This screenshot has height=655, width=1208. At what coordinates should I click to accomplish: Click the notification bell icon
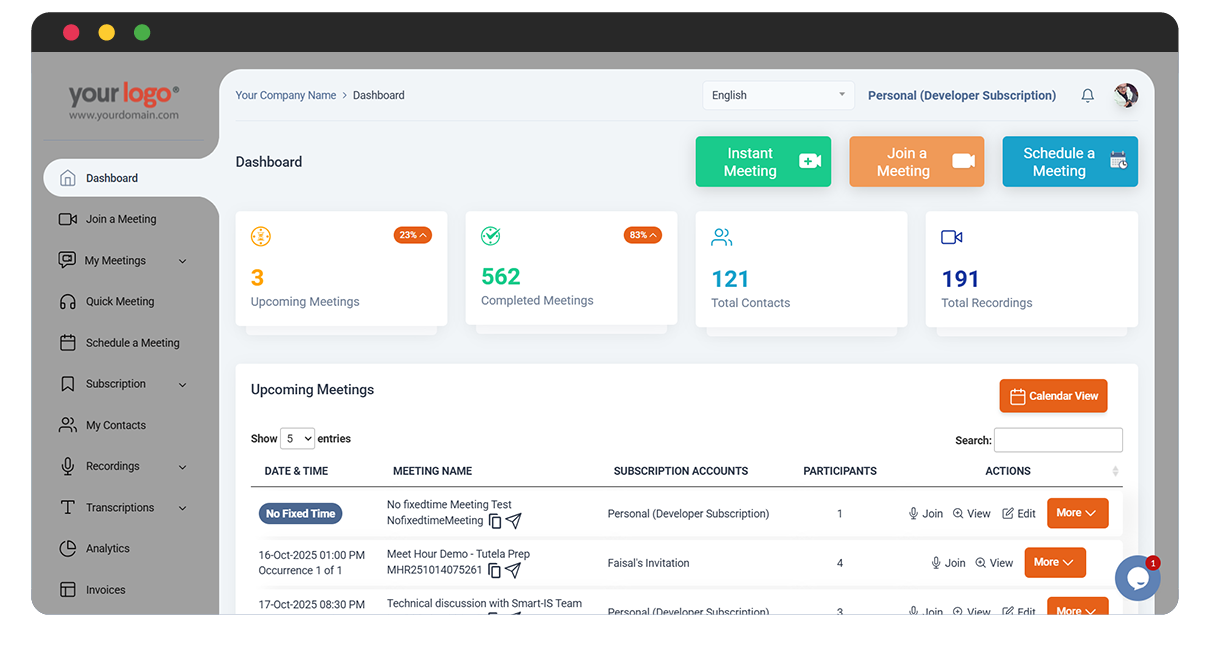click(1087, 96)
